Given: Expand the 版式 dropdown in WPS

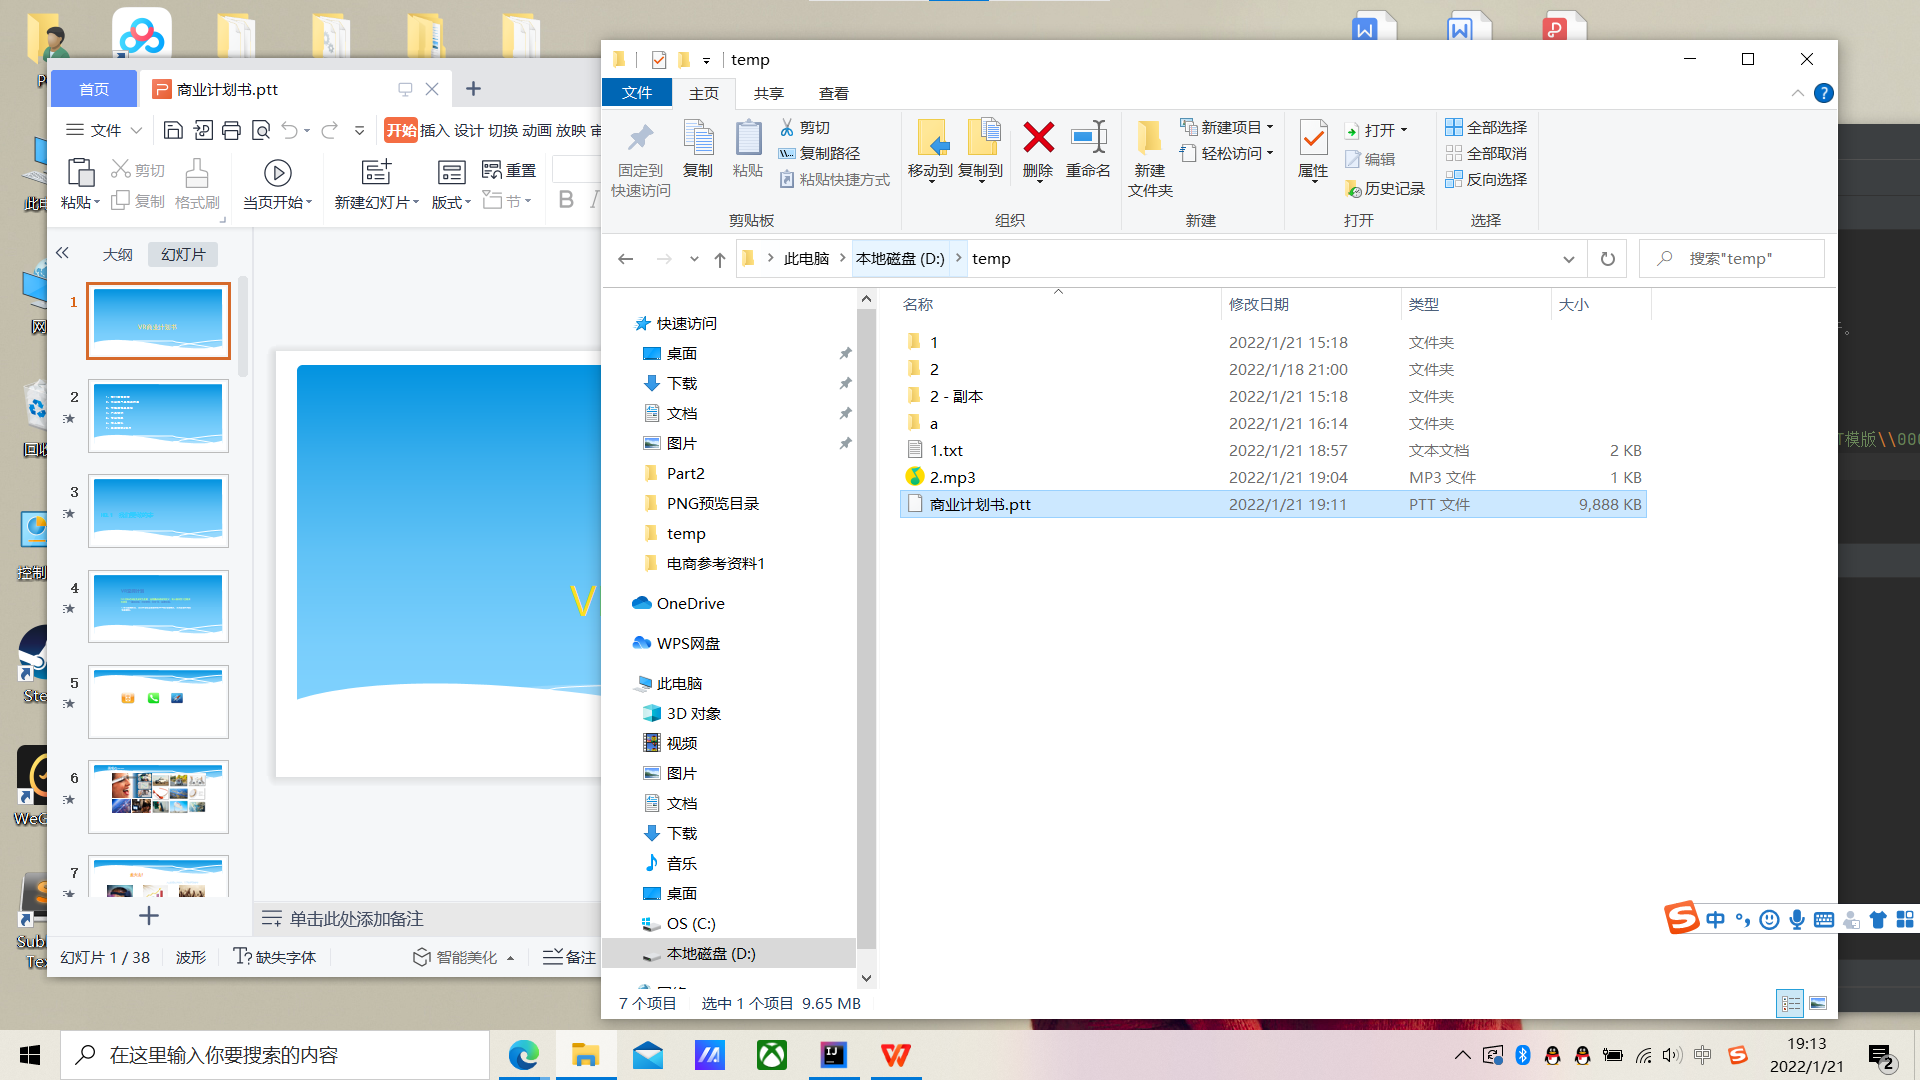Looking at the screenshot, I should [470, 202].
